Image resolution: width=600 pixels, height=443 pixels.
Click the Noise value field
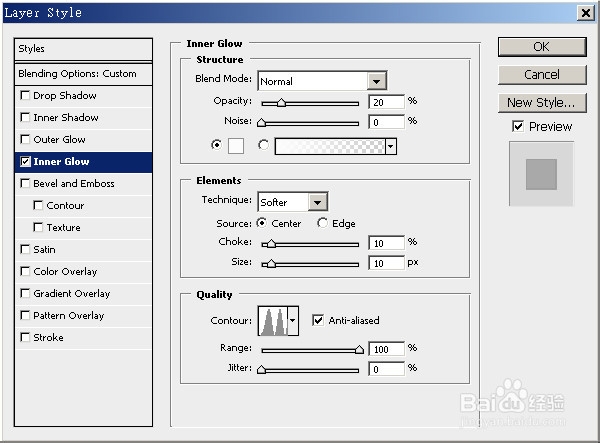[x=386, y=122]
